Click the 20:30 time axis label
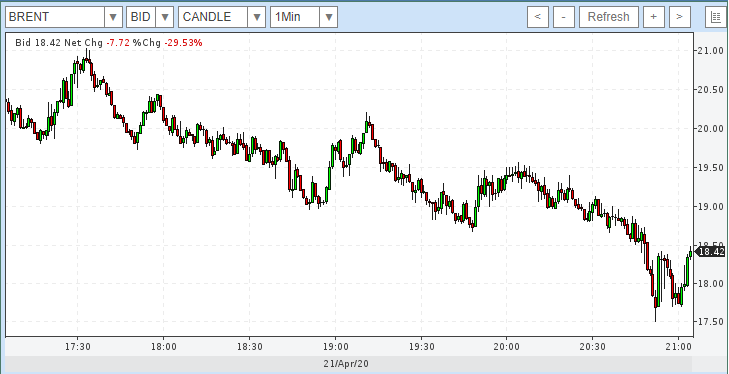 (592, 347)
